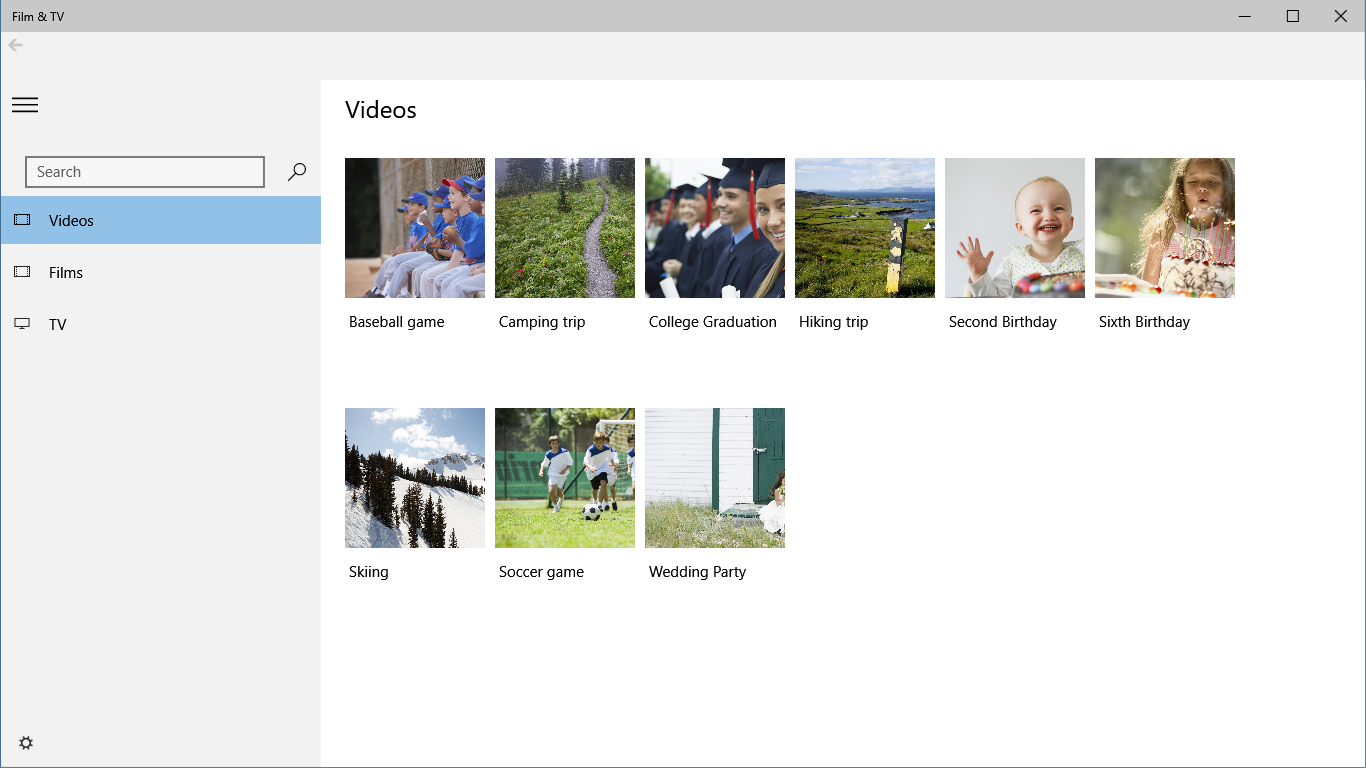Select the film-strip icon next to Videos
Screen dimensions: 1366x768
pos(22,220)
